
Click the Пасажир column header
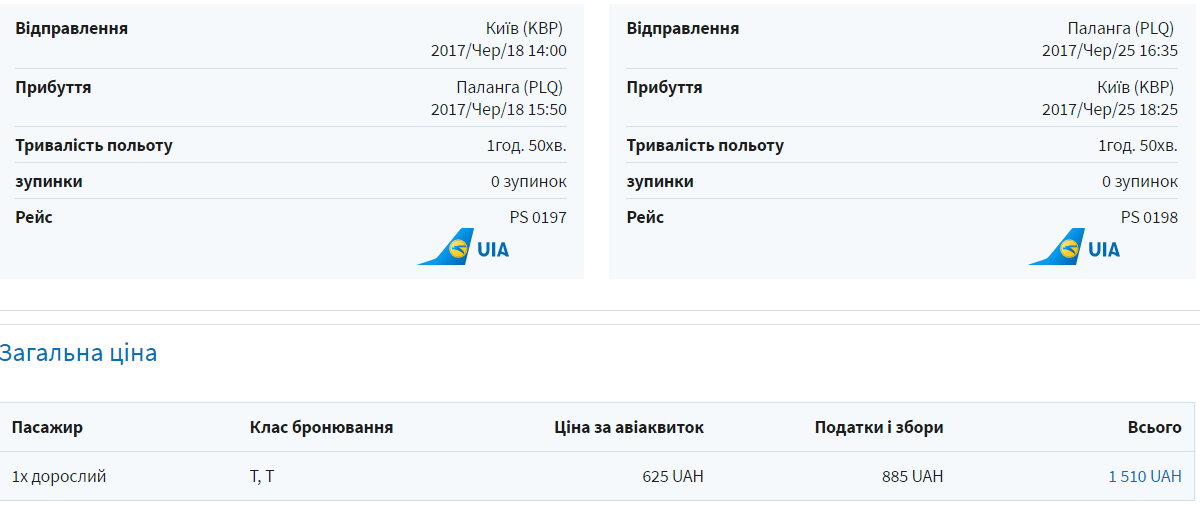(x=47, y=428)
